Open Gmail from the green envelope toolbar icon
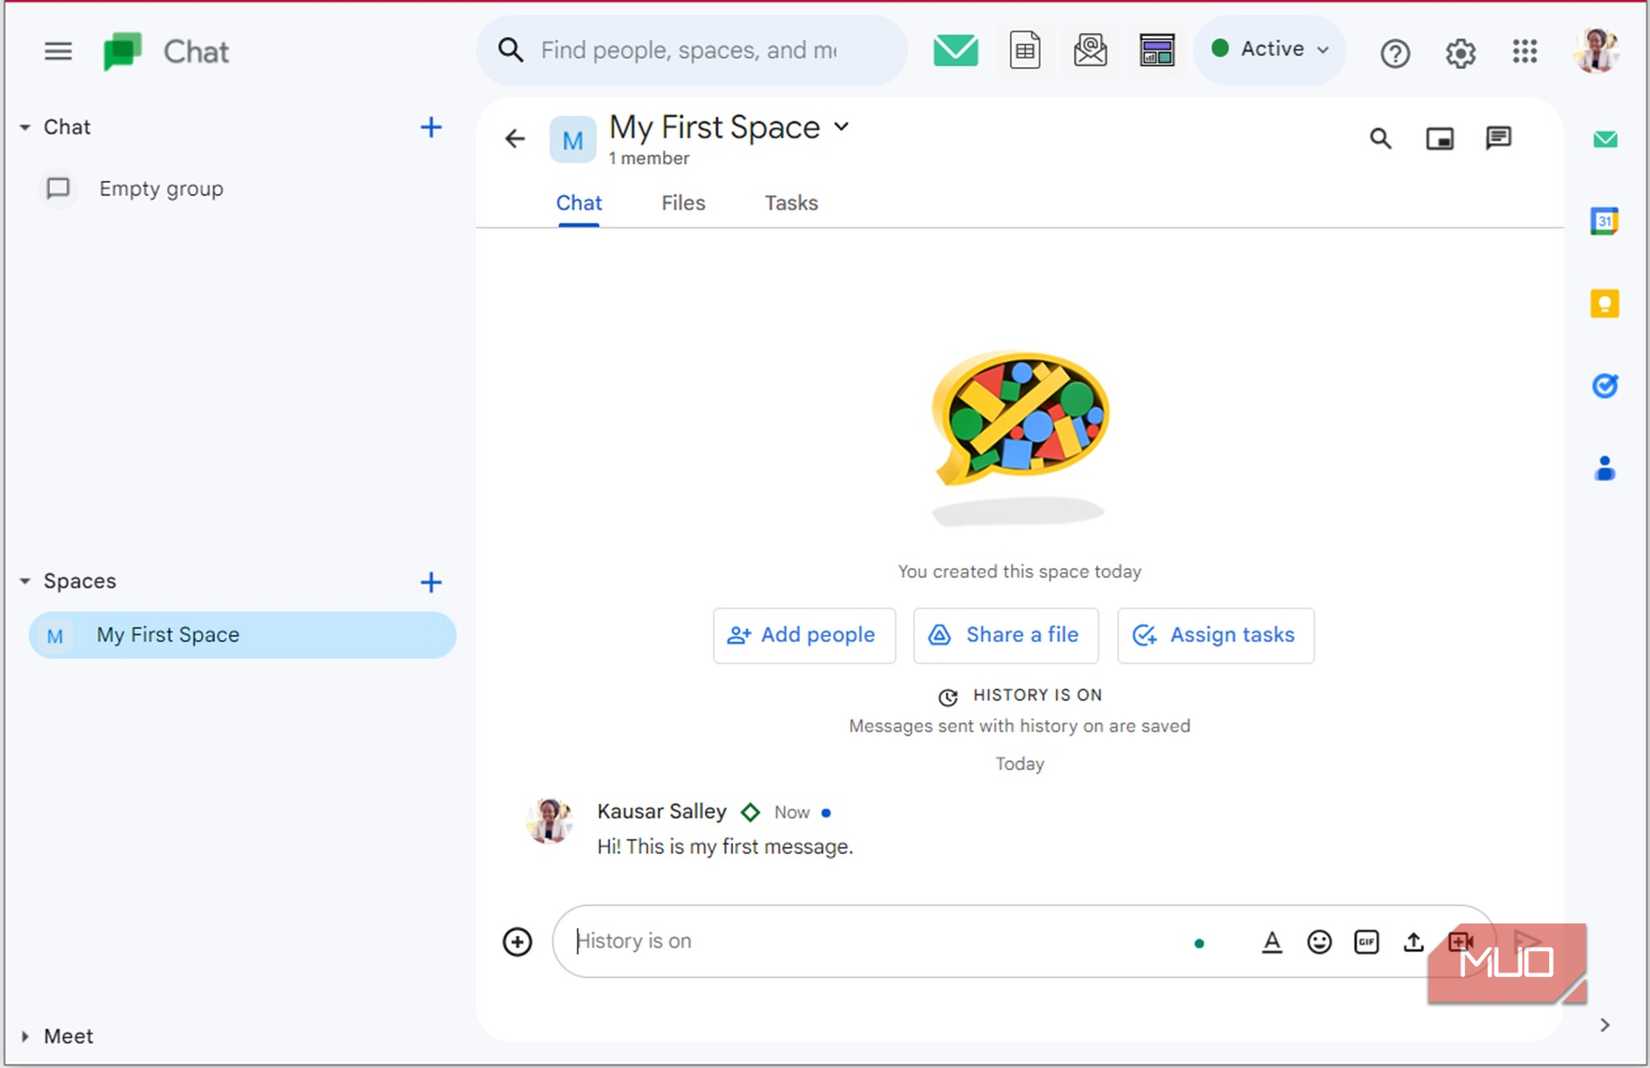Image resolution: width=1650 pixels, height=1068 pixels. (955, 50)
